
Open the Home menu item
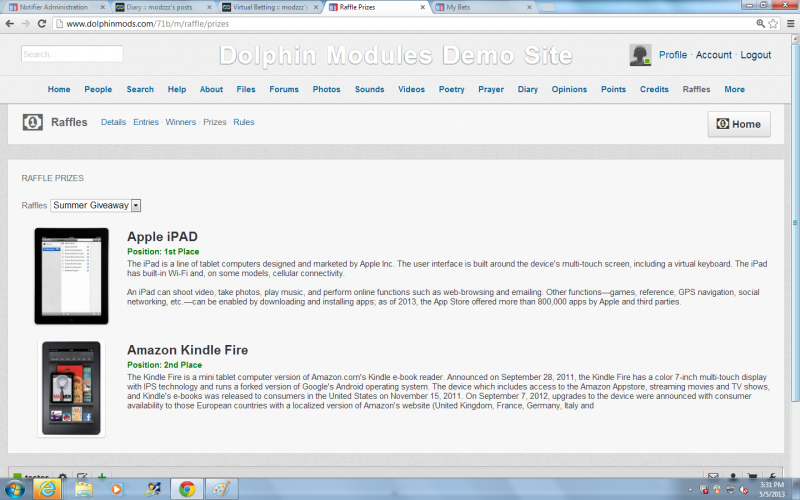tap(59, 89)
